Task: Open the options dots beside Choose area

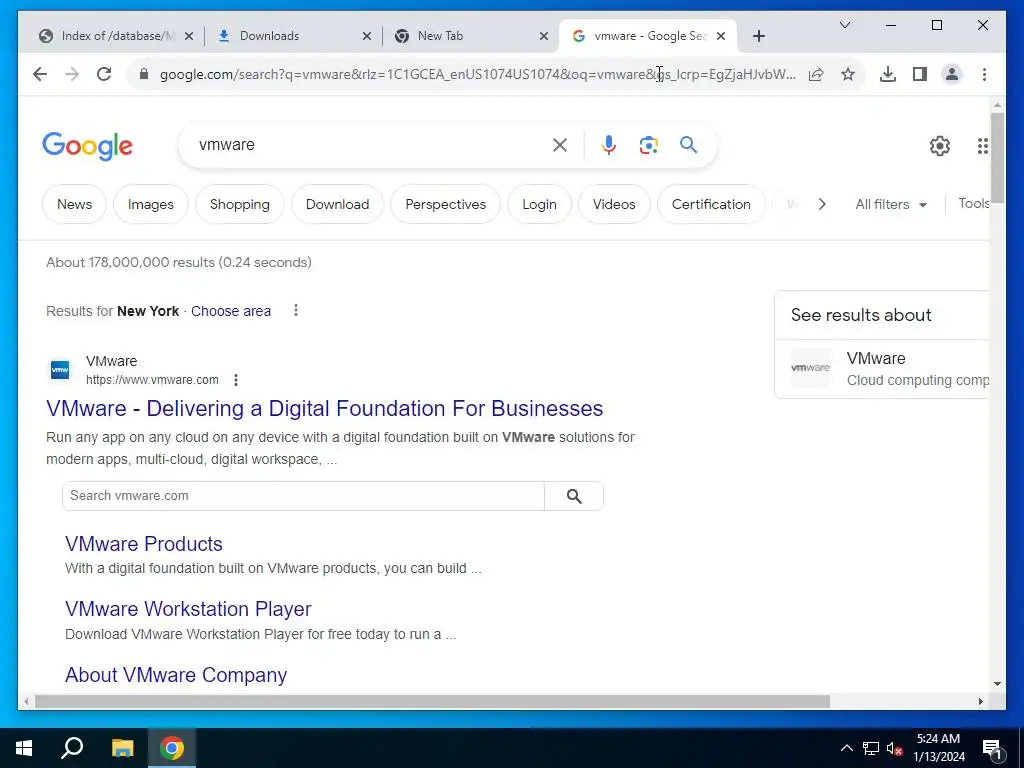Action: [x=296, y=310]
